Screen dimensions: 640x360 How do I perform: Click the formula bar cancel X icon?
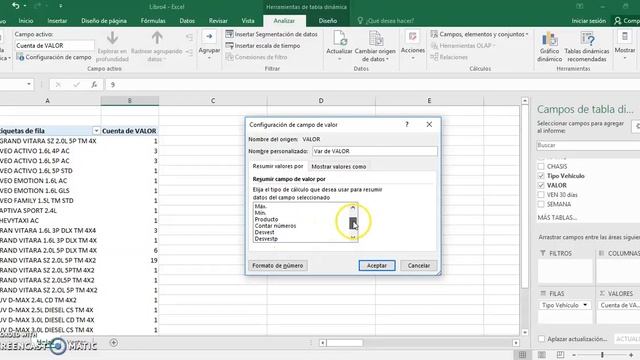pyautogui.click(x=58, y=84)
